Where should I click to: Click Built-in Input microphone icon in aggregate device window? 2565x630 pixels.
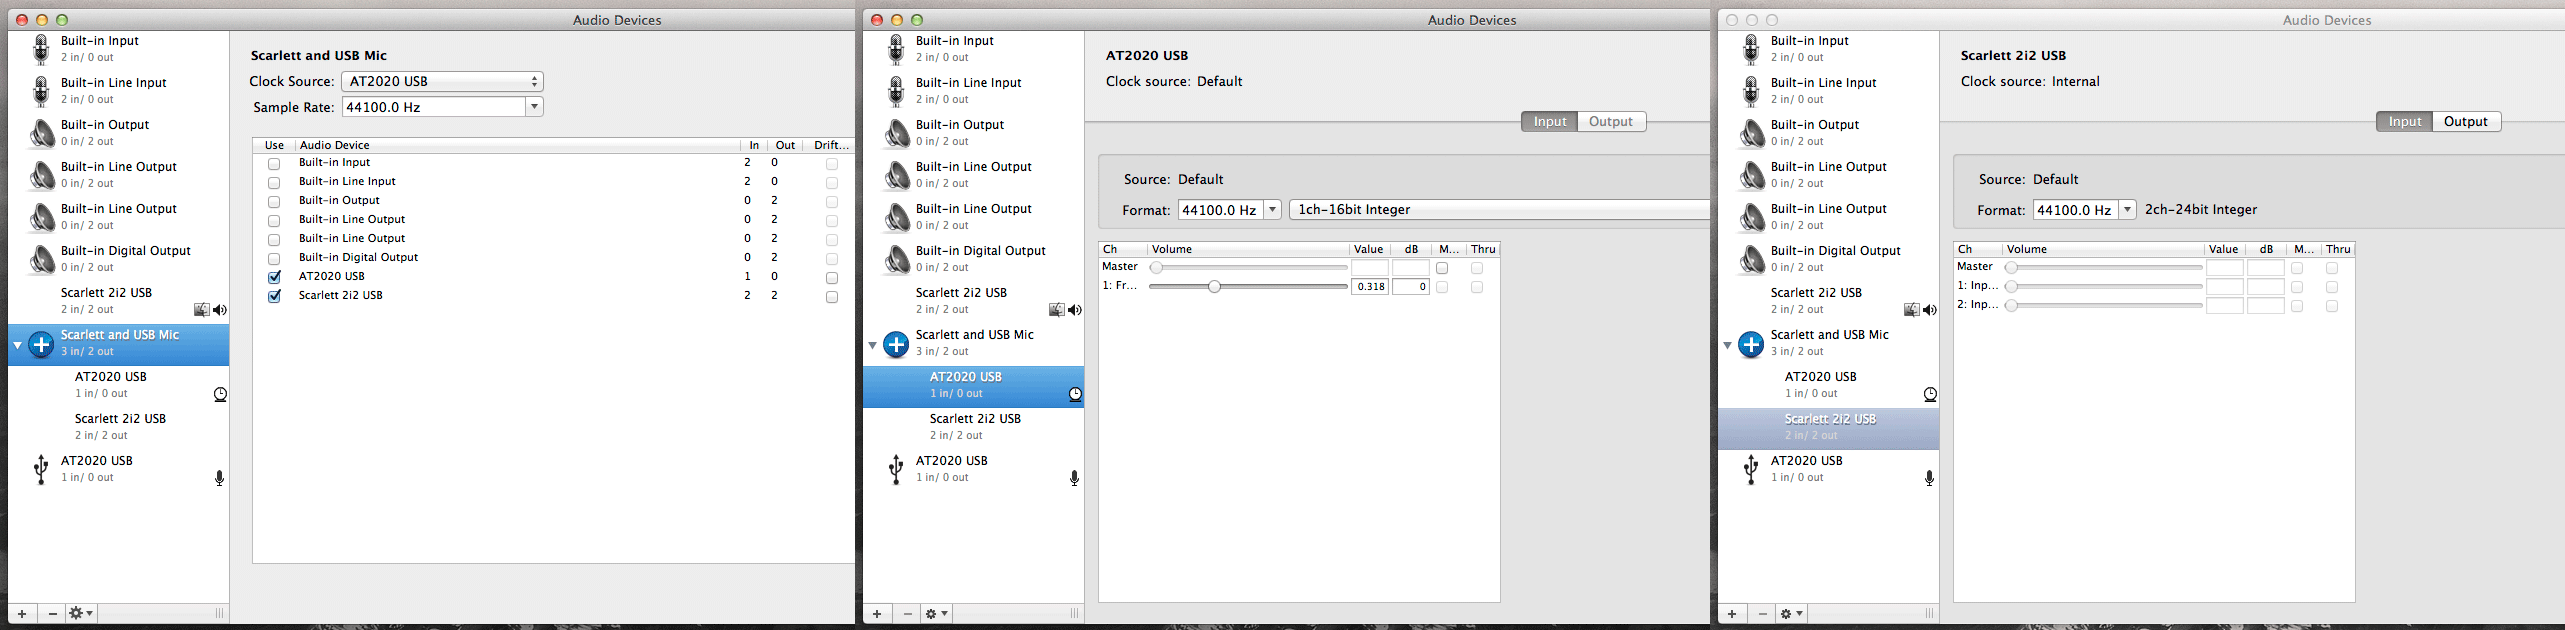point(41,49)
